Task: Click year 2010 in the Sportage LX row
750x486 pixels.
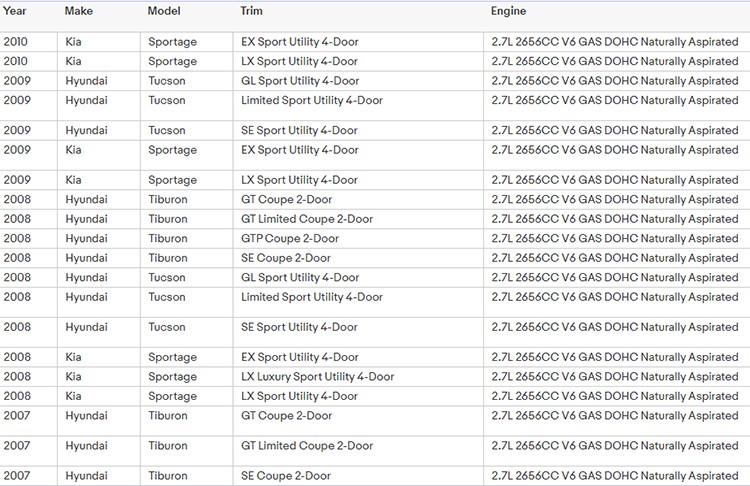Action: (x=15, y=61)
